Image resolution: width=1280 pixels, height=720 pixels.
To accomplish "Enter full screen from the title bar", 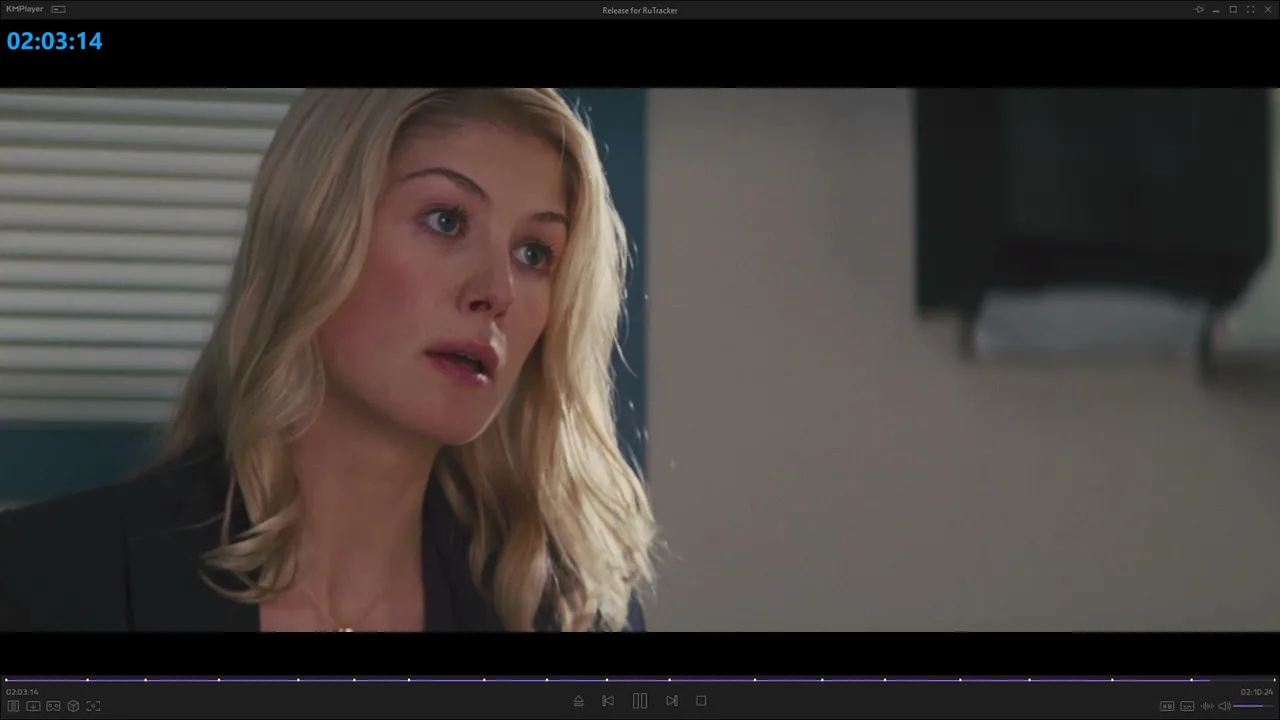I will point(1251,9).
